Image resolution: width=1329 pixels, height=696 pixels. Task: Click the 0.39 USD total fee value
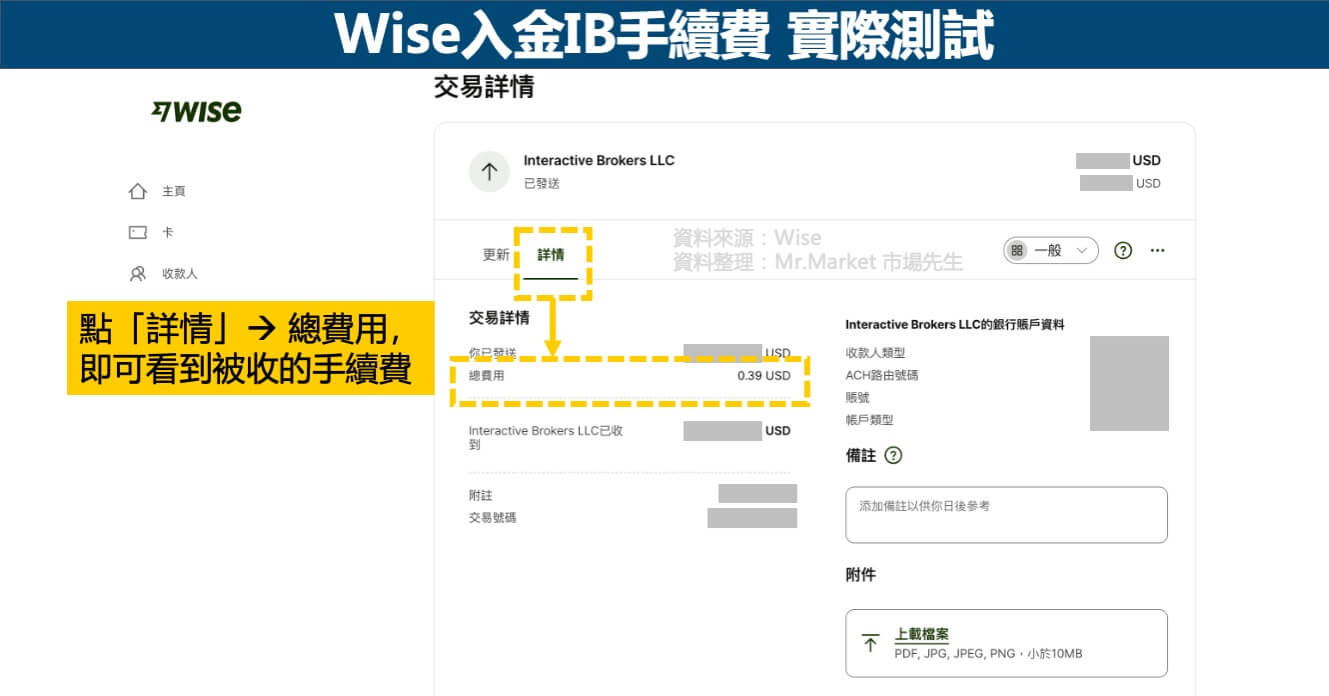(x=764, y=376)
